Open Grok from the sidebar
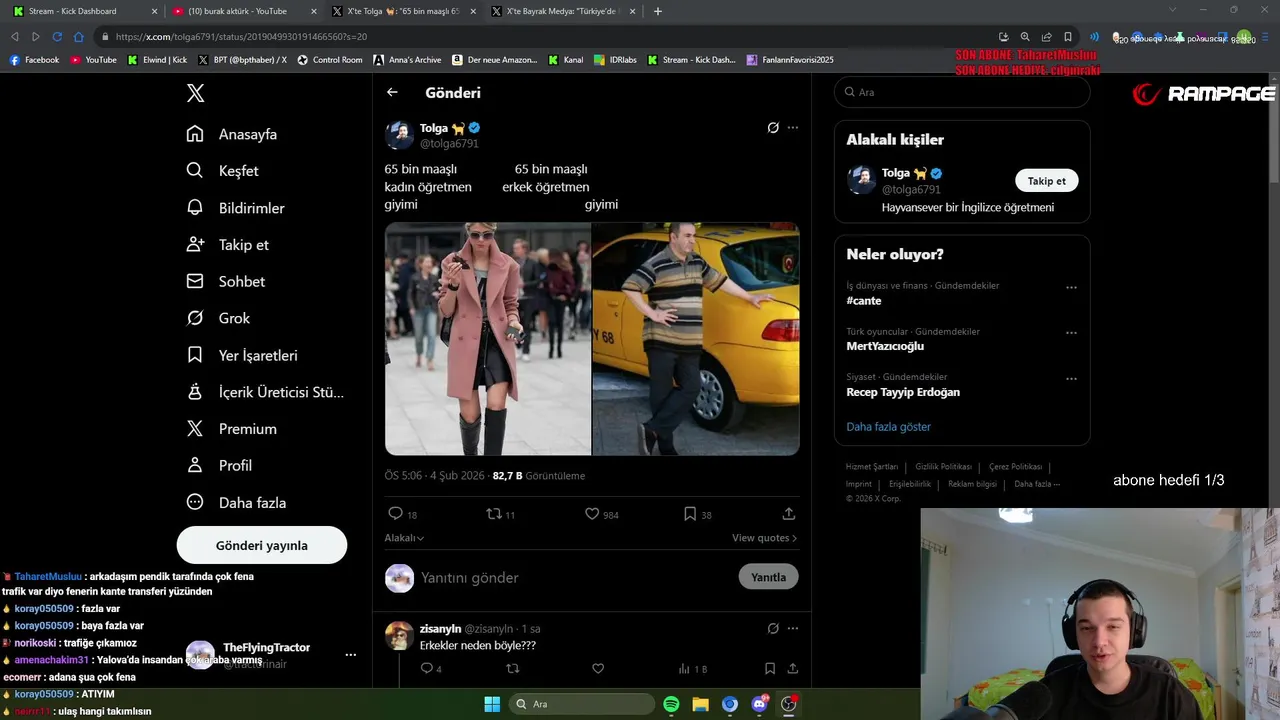Image resolution: width=1280 pixels, height=720 pixels. click(218, 318)
